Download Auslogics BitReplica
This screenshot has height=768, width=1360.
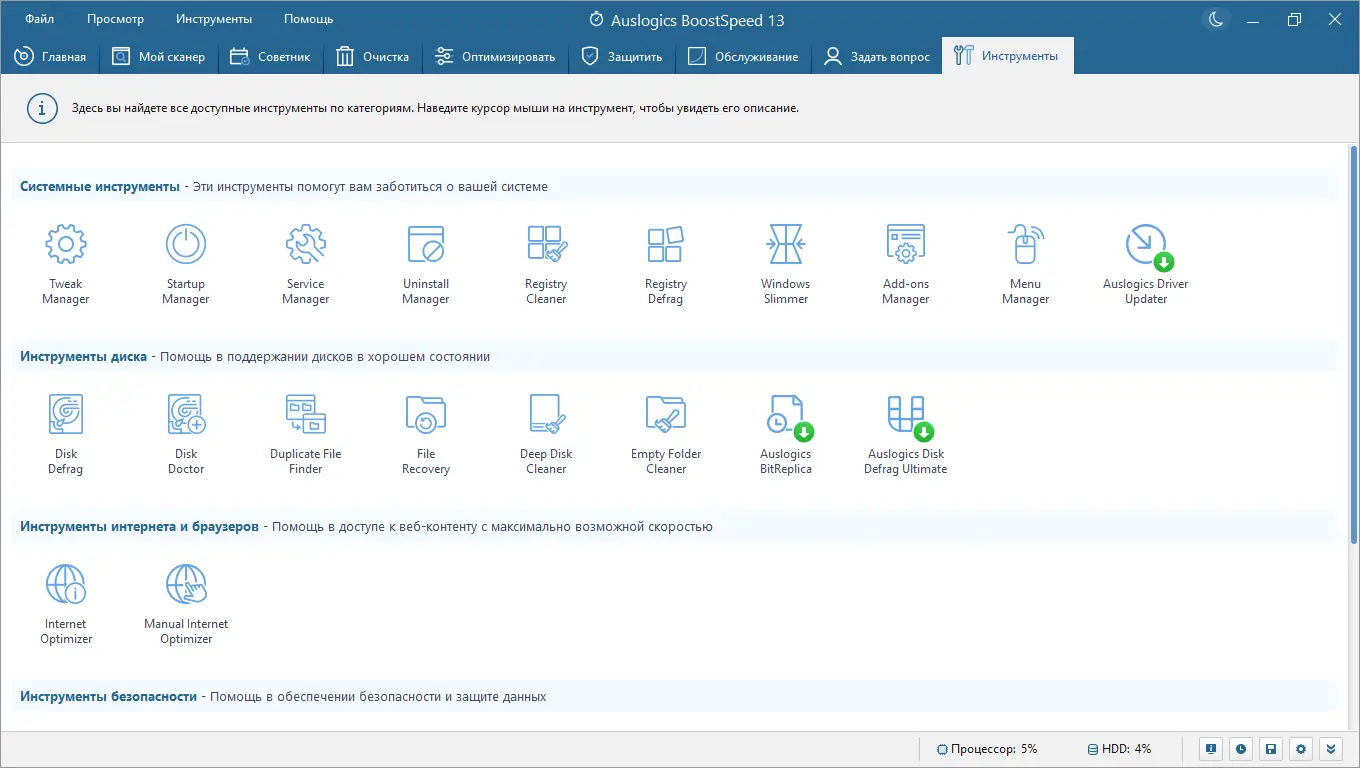tap(786, 434)
